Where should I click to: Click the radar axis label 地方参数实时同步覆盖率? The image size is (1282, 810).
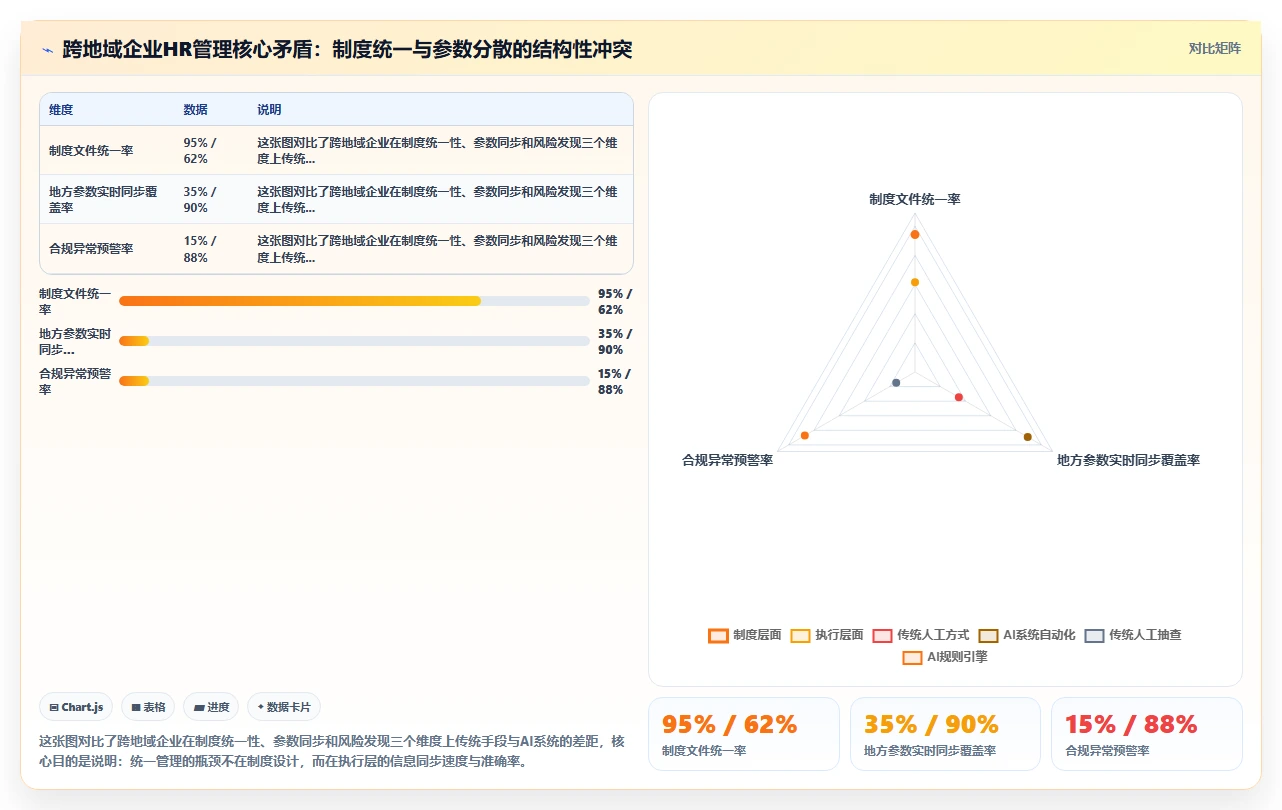click(1128, 460)
